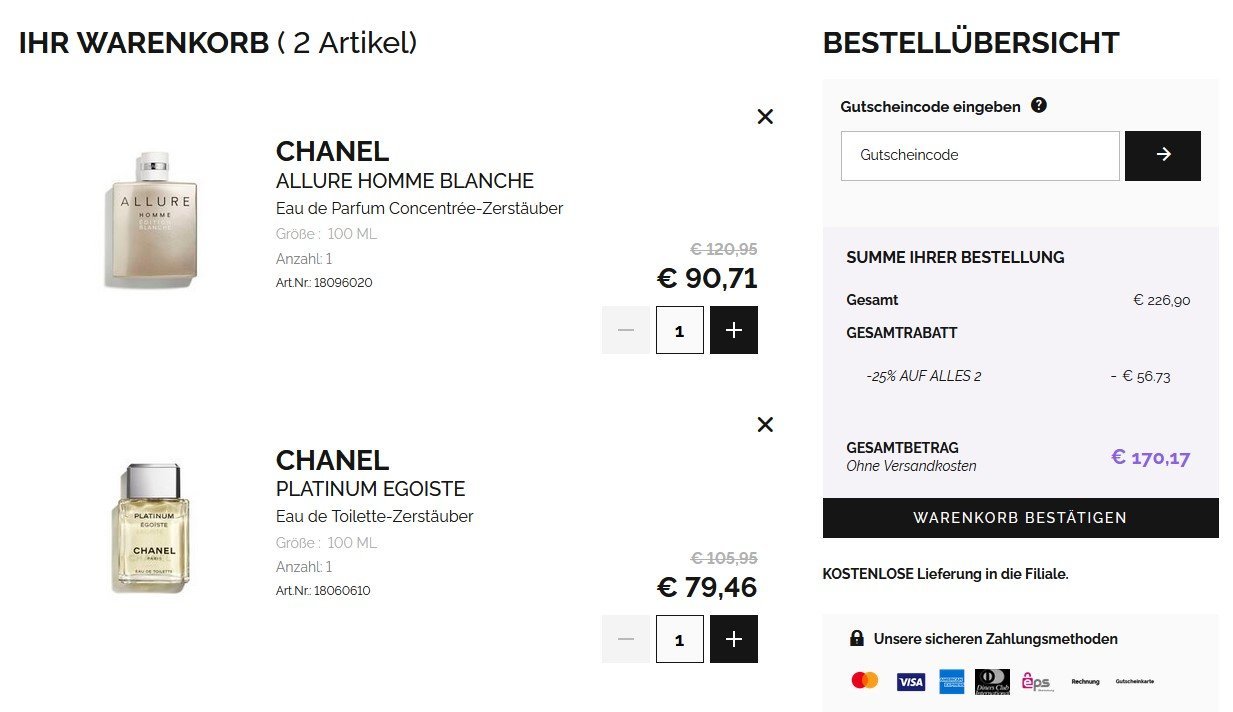The height and width of the screenshot is (712, 1233).
Task: Decrease Allure Homme Blanche quantity with minus
Action: click(626, 330)
